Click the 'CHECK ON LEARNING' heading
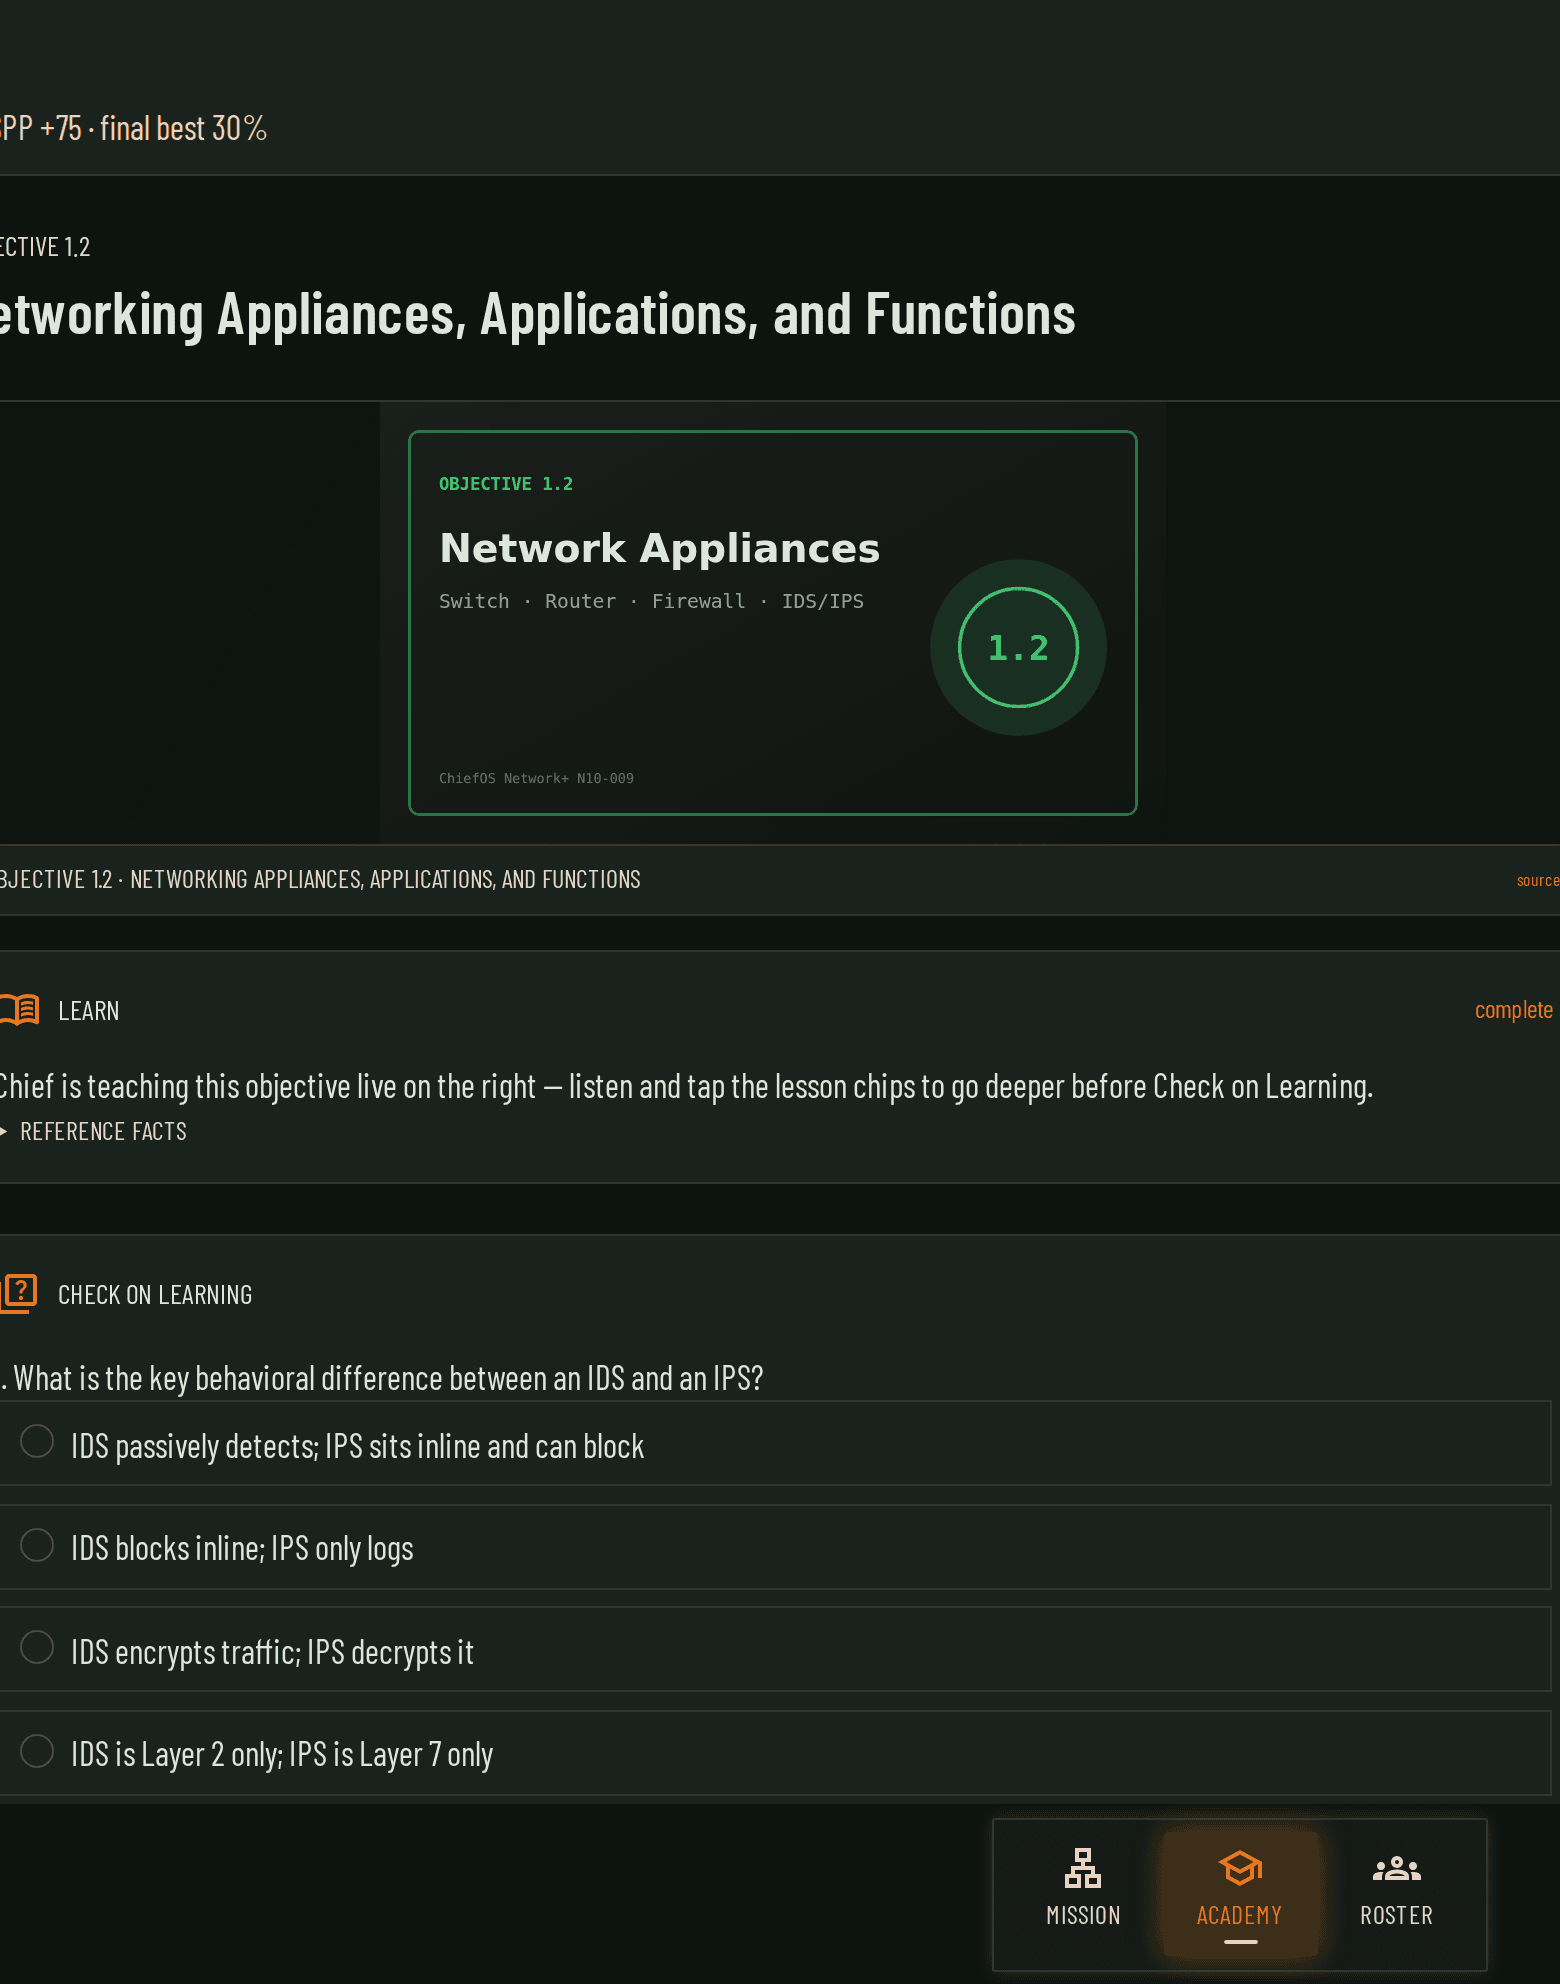 click(x=155, y=1295)
